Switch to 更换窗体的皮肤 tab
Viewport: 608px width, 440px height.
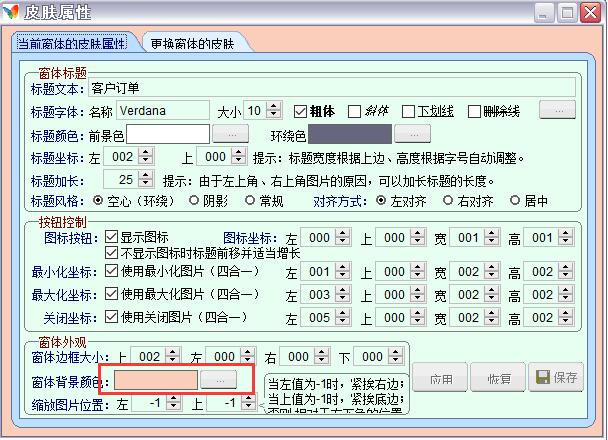coord(192,44)
